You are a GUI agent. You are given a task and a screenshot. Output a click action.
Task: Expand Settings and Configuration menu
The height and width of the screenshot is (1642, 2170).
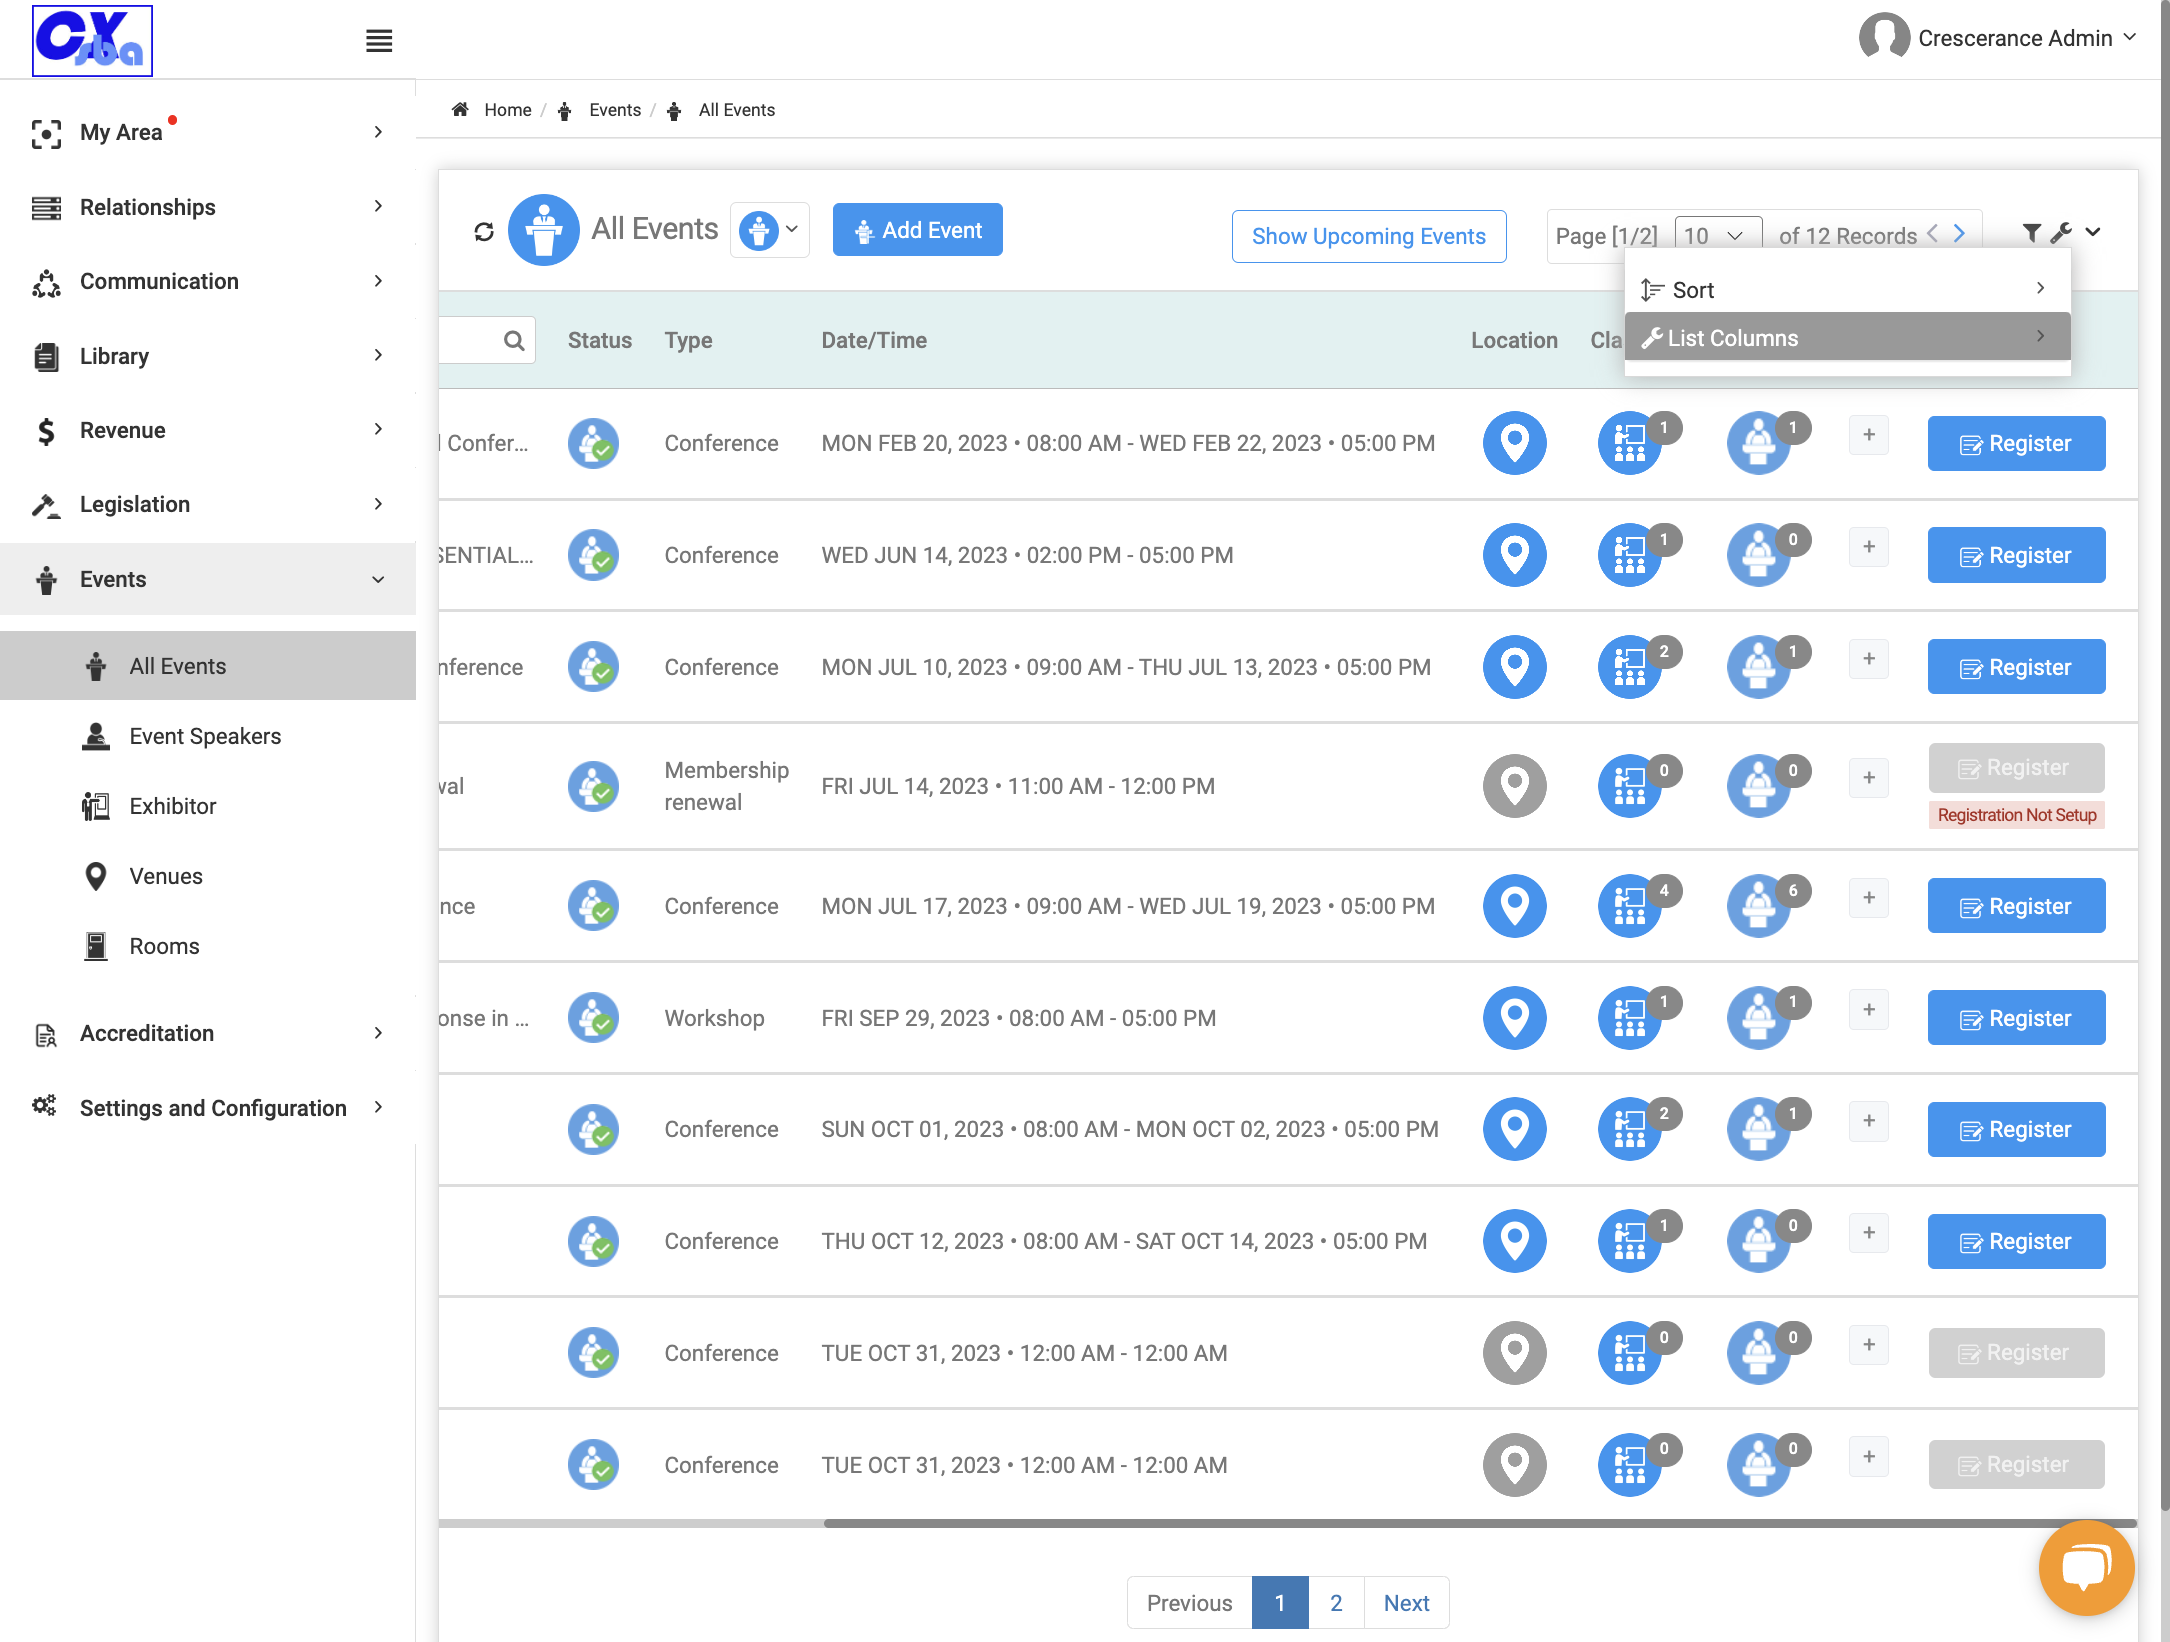pos(208,1108)
